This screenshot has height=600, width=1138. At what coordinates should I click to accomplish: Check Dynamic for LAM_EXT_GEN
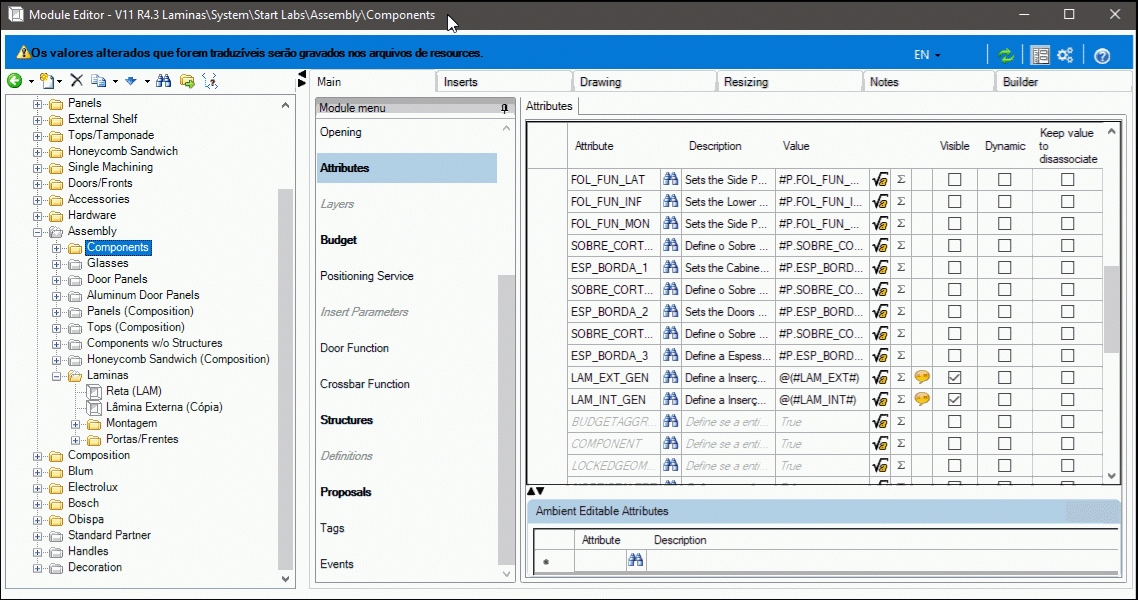pyautogui.click(x=1004, y=377)
